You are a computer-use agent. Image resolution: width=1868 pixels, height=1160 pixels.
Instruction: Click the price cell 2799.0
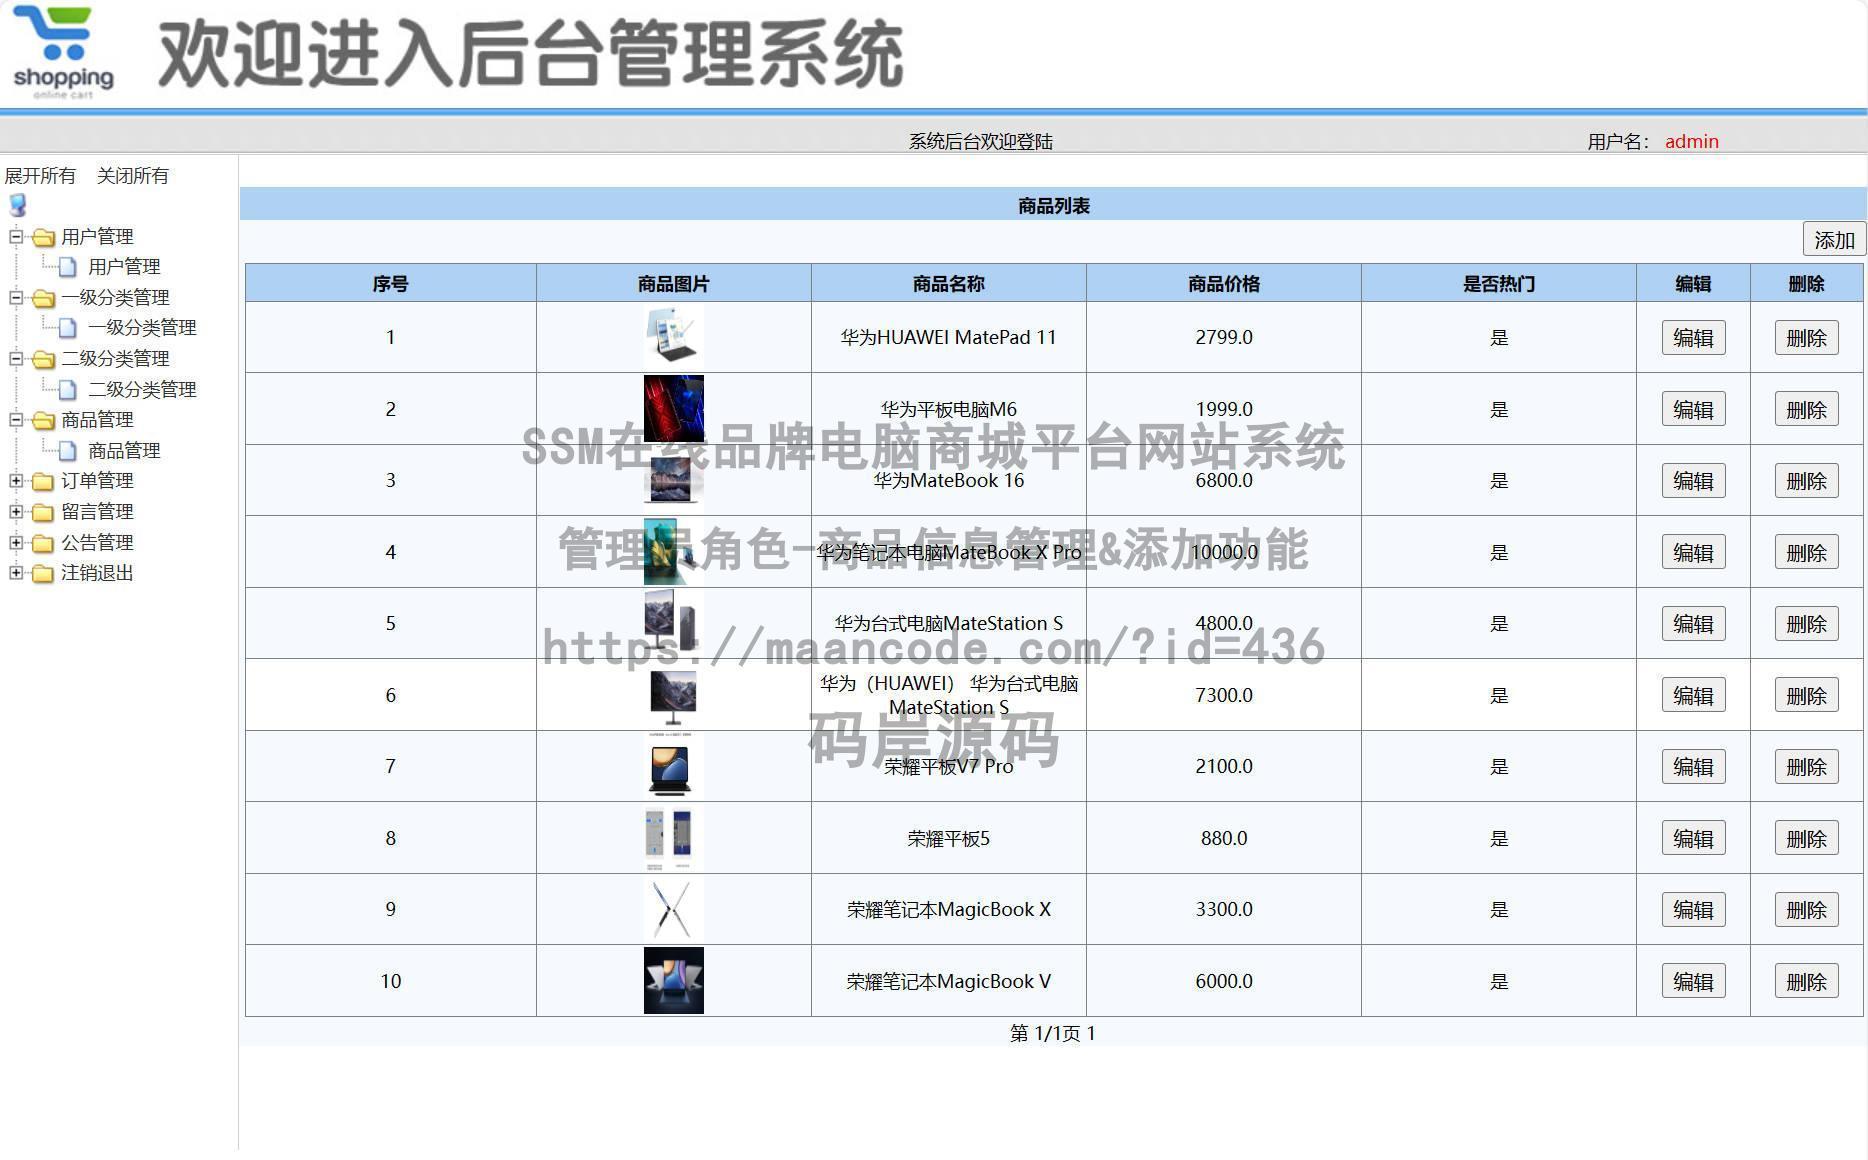tap(1223, 337)
